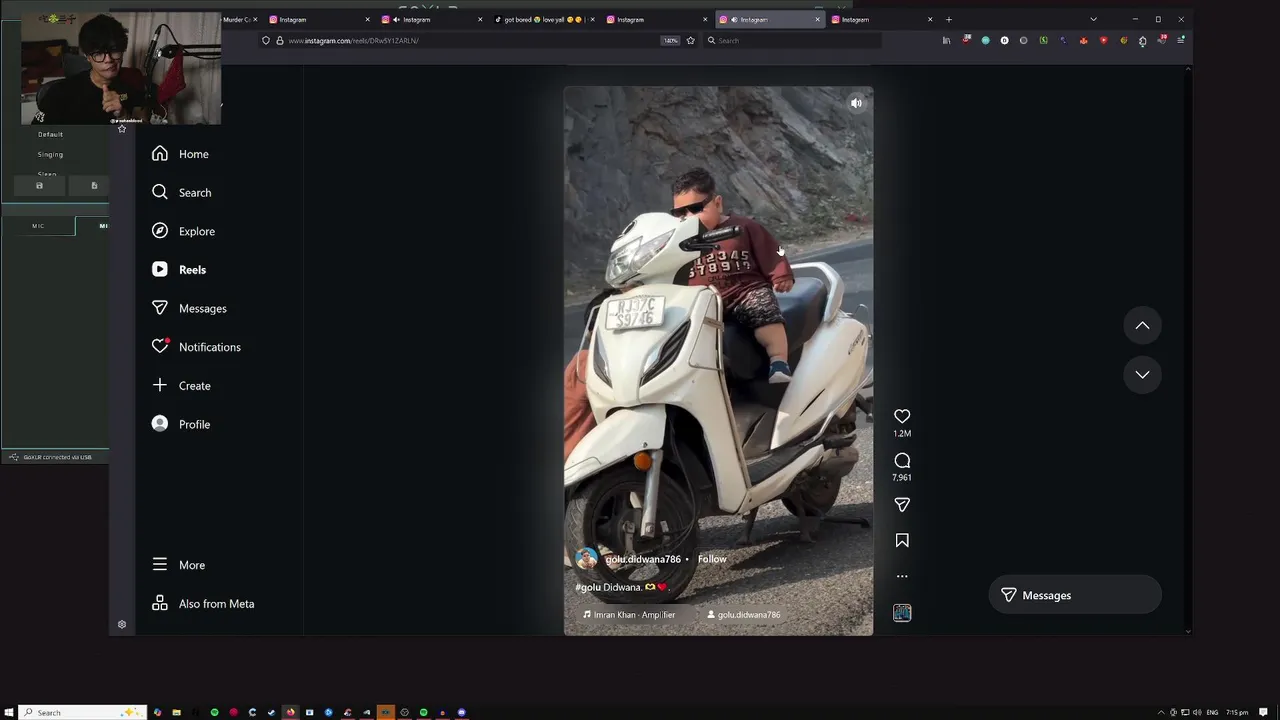Open the browser library icon
1280x720 pixels.
(x=946, y=41)
